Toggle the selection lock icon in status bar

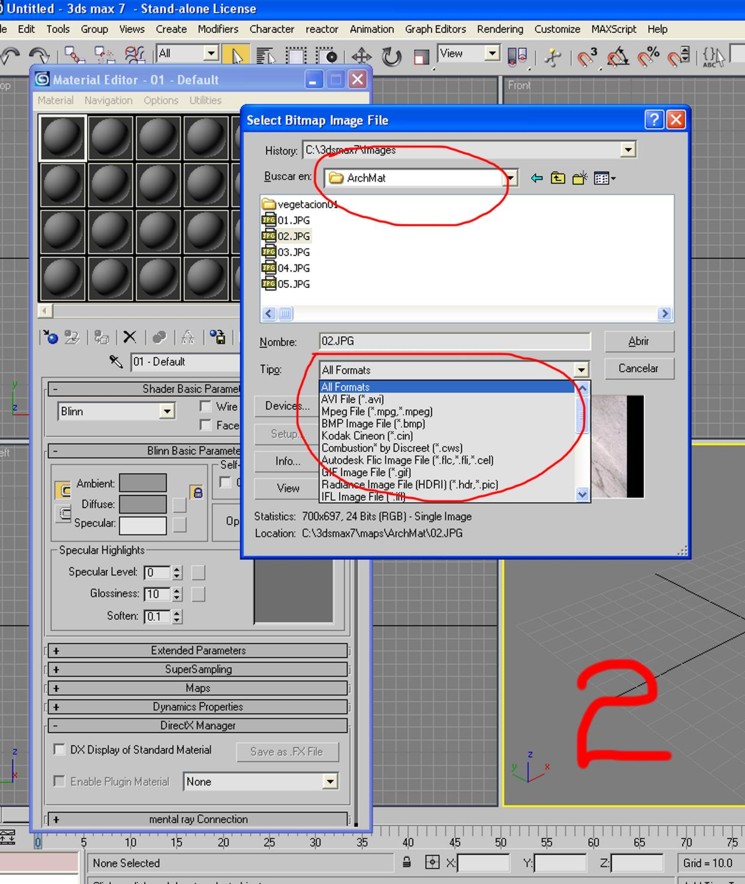click(x=407, y=862)
